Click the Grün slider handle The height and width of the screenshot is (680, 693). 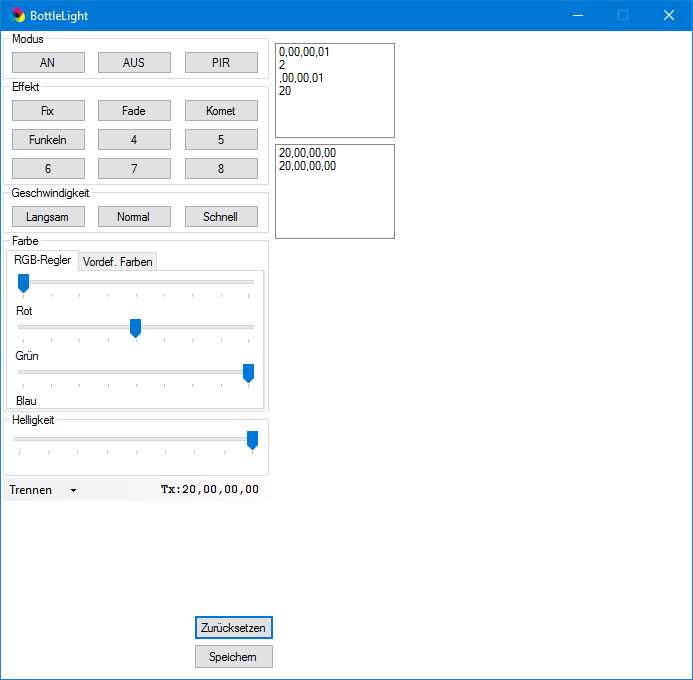tap(135, 328)
